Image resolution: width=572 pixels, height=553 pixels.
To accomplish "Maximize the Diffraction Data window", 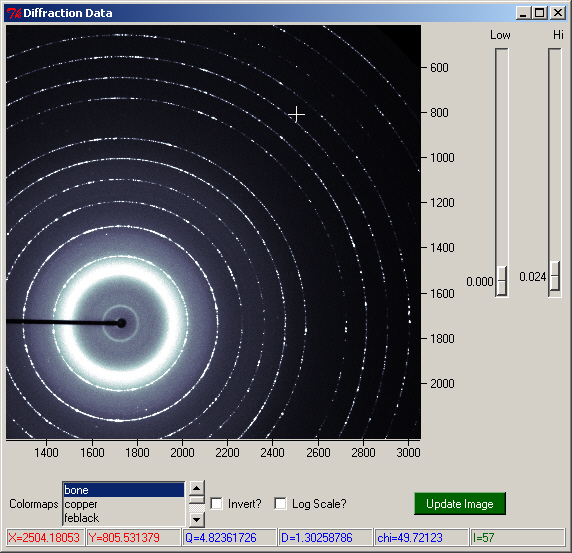I will (x=540, y=13).
